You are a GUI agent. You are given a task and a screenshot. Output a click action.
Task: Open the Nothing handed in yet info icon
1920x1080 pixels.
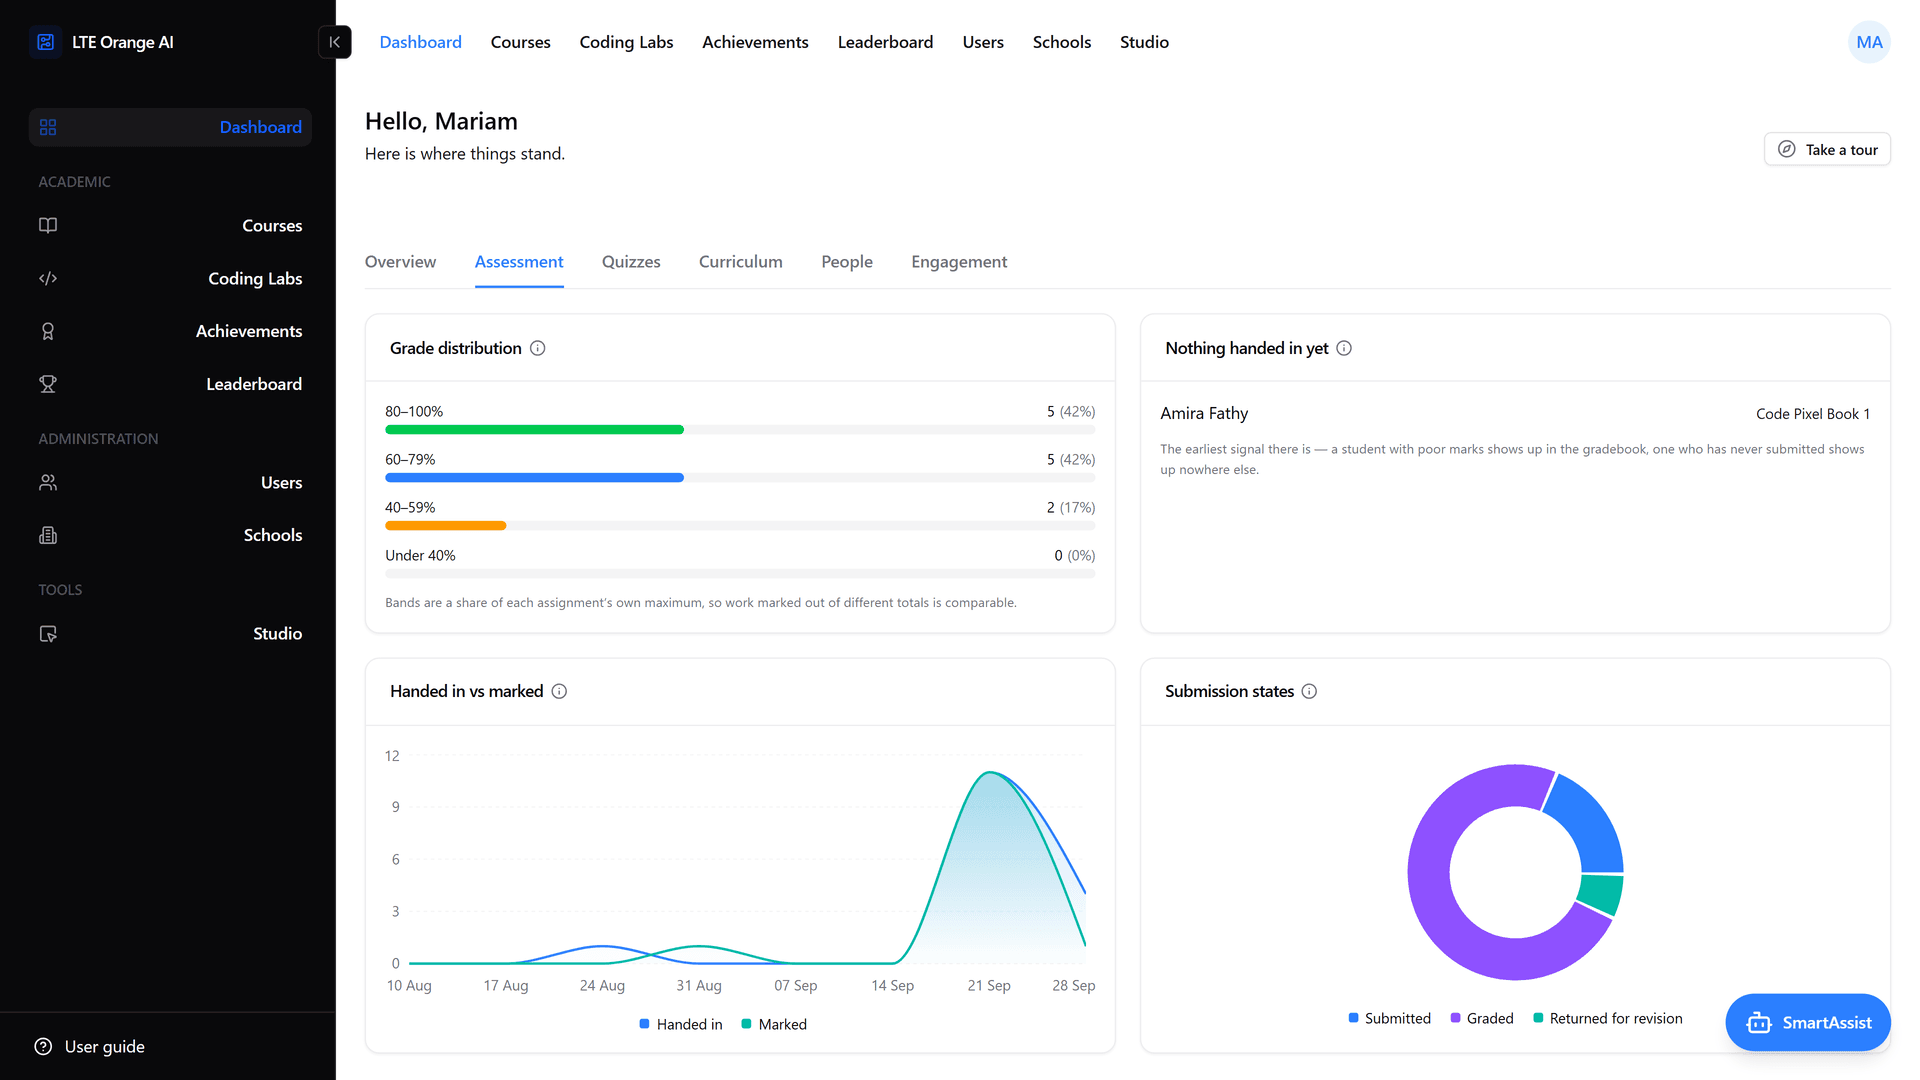1344,348
